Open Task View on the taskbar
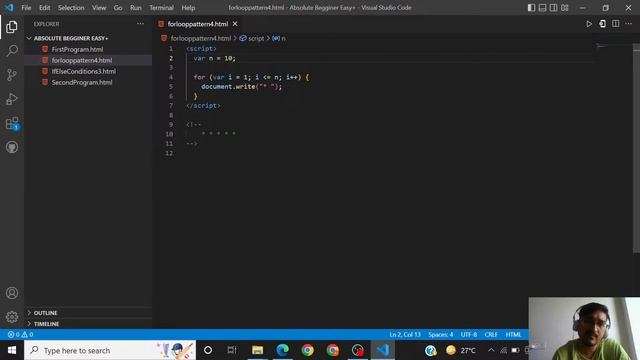 point(232,350)
